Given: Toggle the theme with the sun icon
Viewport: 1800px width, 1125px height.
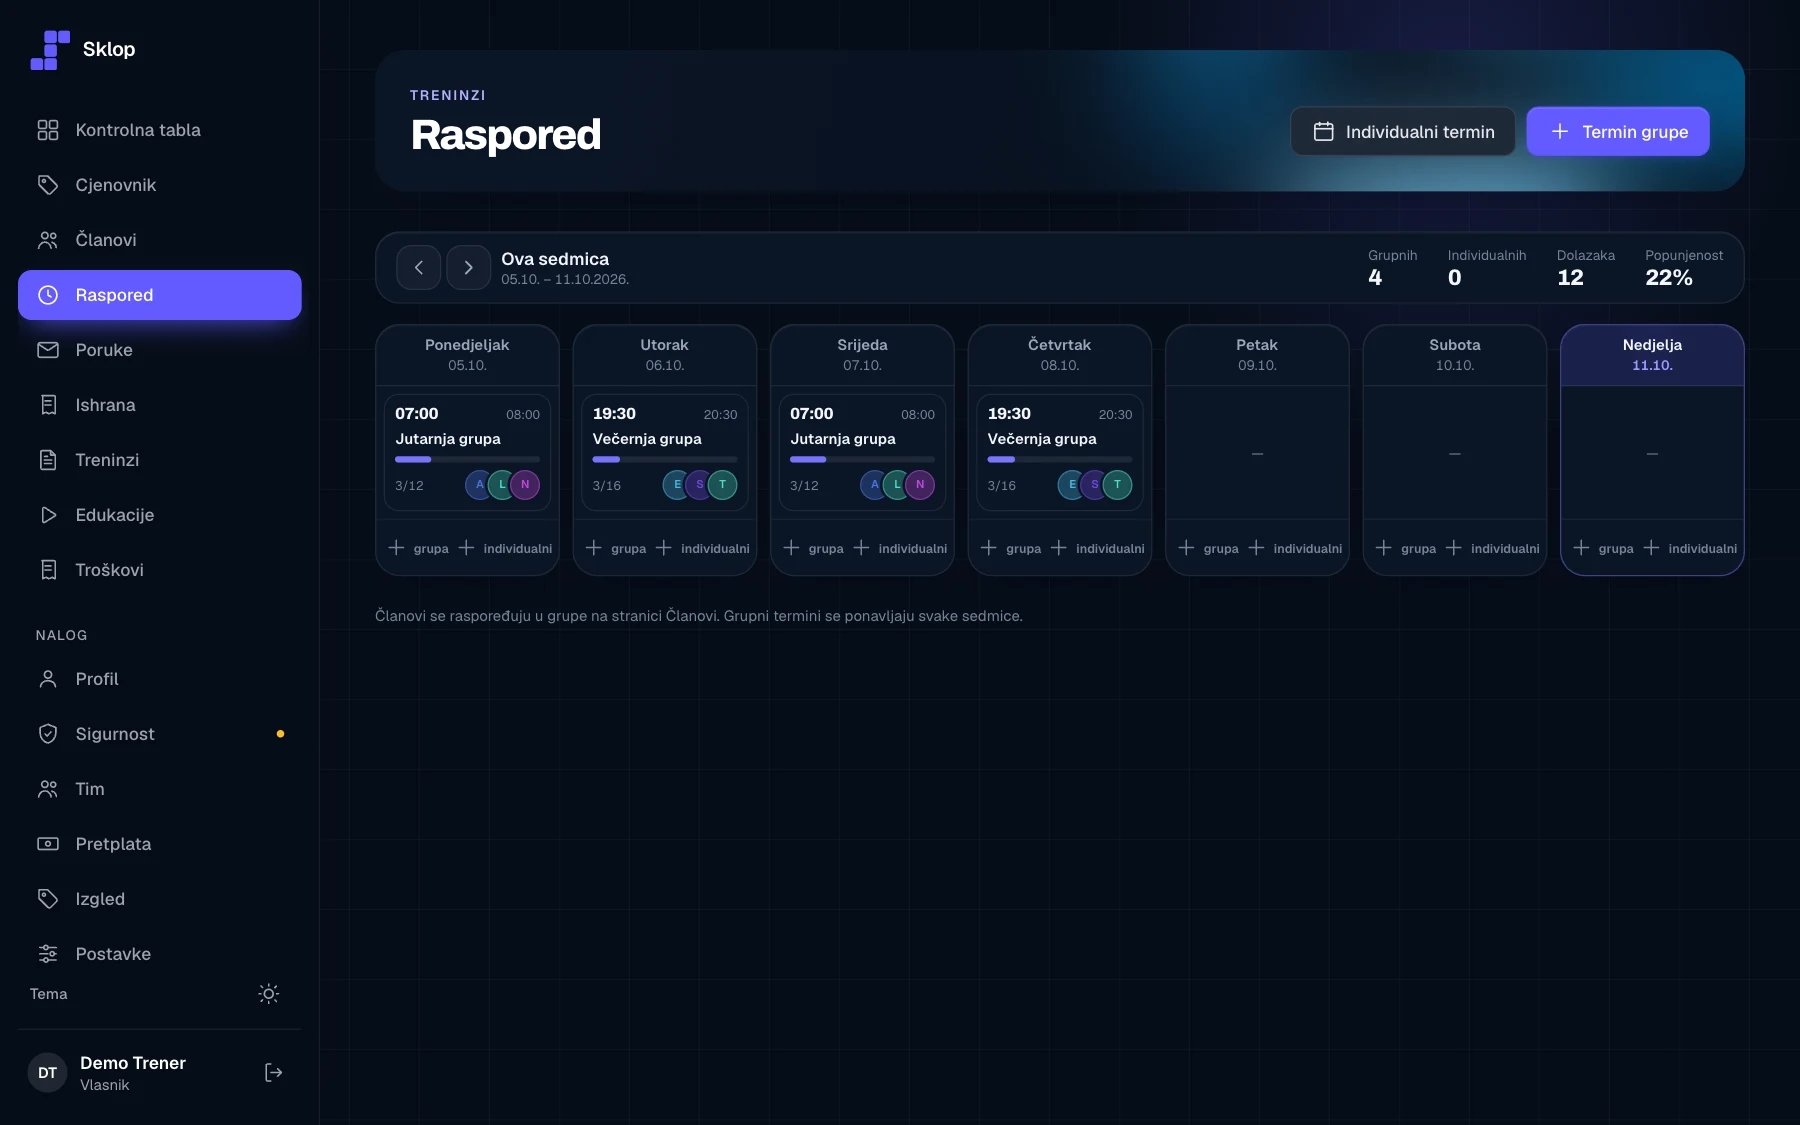Looking at the screenshot, I should (x=268, y=994).
